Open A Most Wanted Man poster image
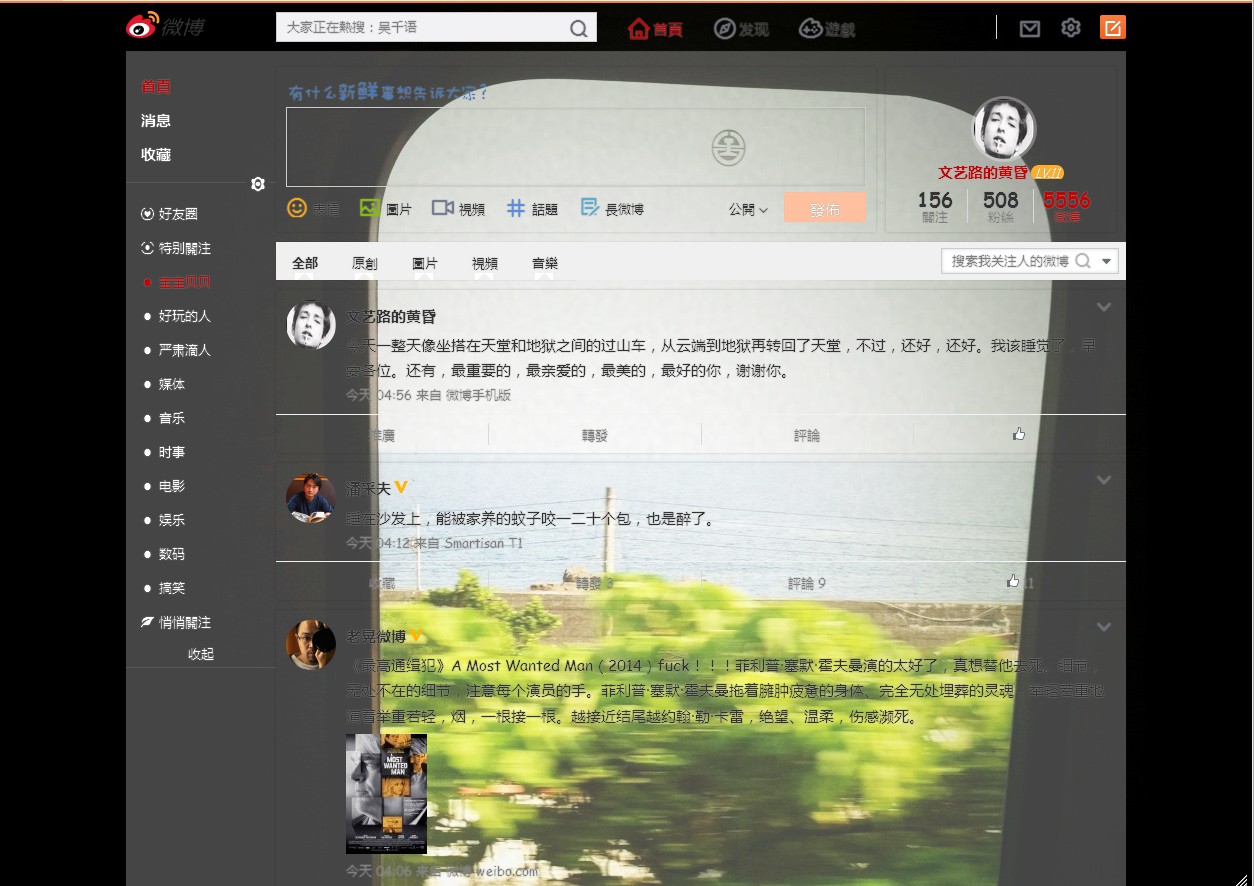1254x886 pixels. (386, 794)
